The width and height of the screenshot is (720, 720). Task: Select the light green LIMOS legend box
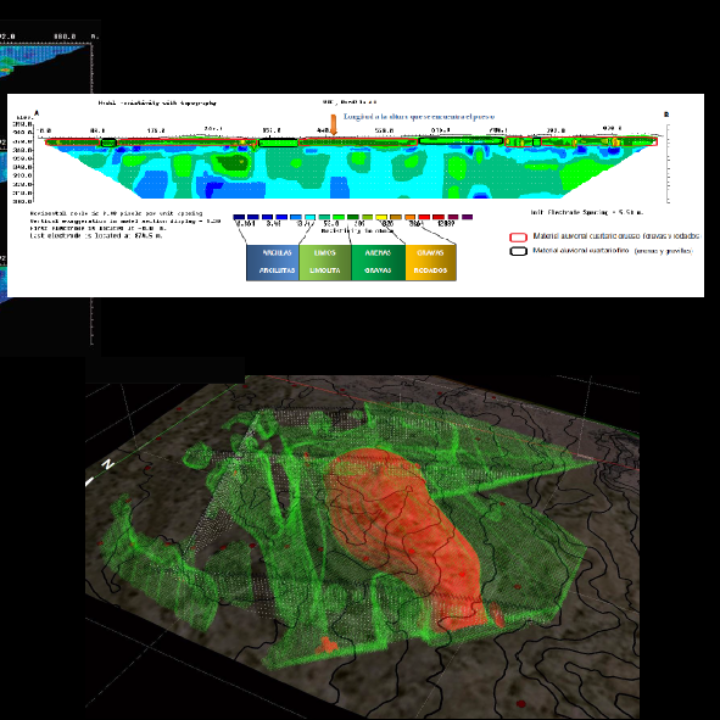pyautogui.click(x=325, y=262)
